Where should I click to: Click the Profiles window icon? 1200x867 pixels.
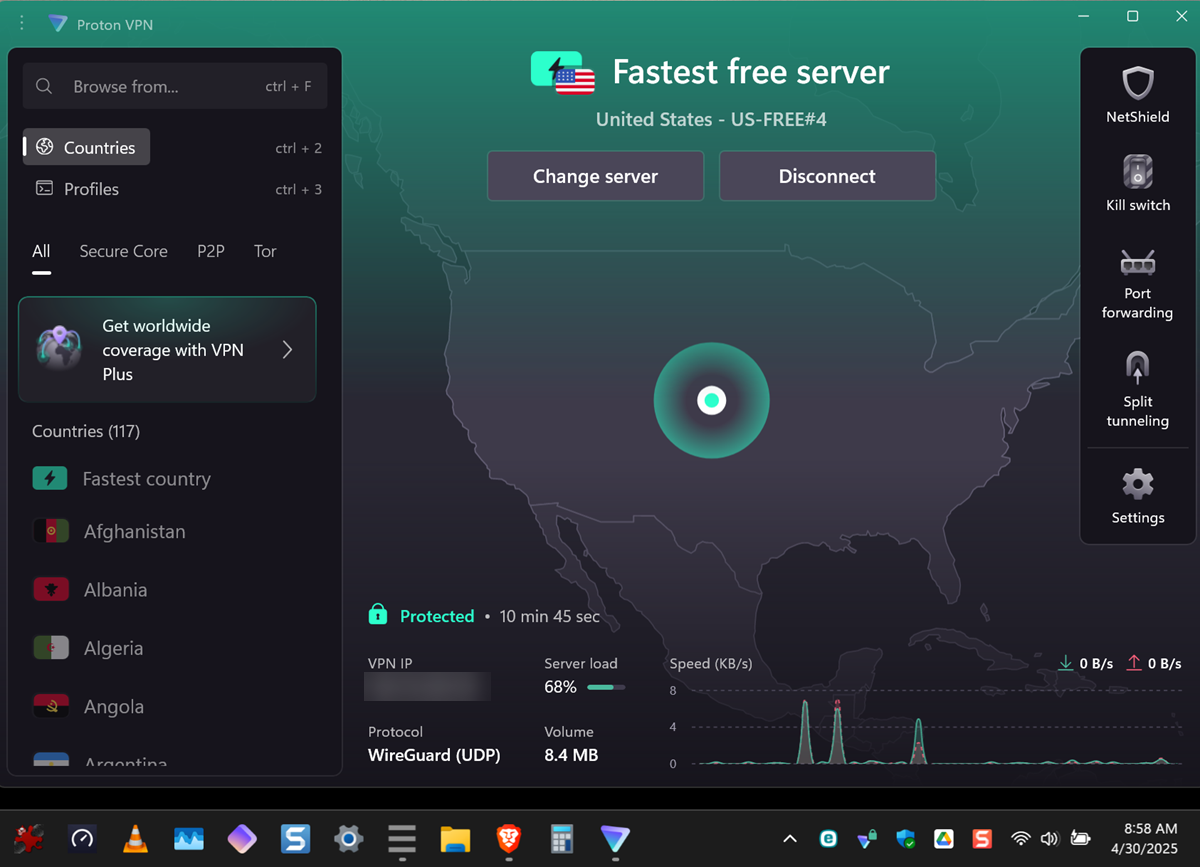tap(44, 188)
